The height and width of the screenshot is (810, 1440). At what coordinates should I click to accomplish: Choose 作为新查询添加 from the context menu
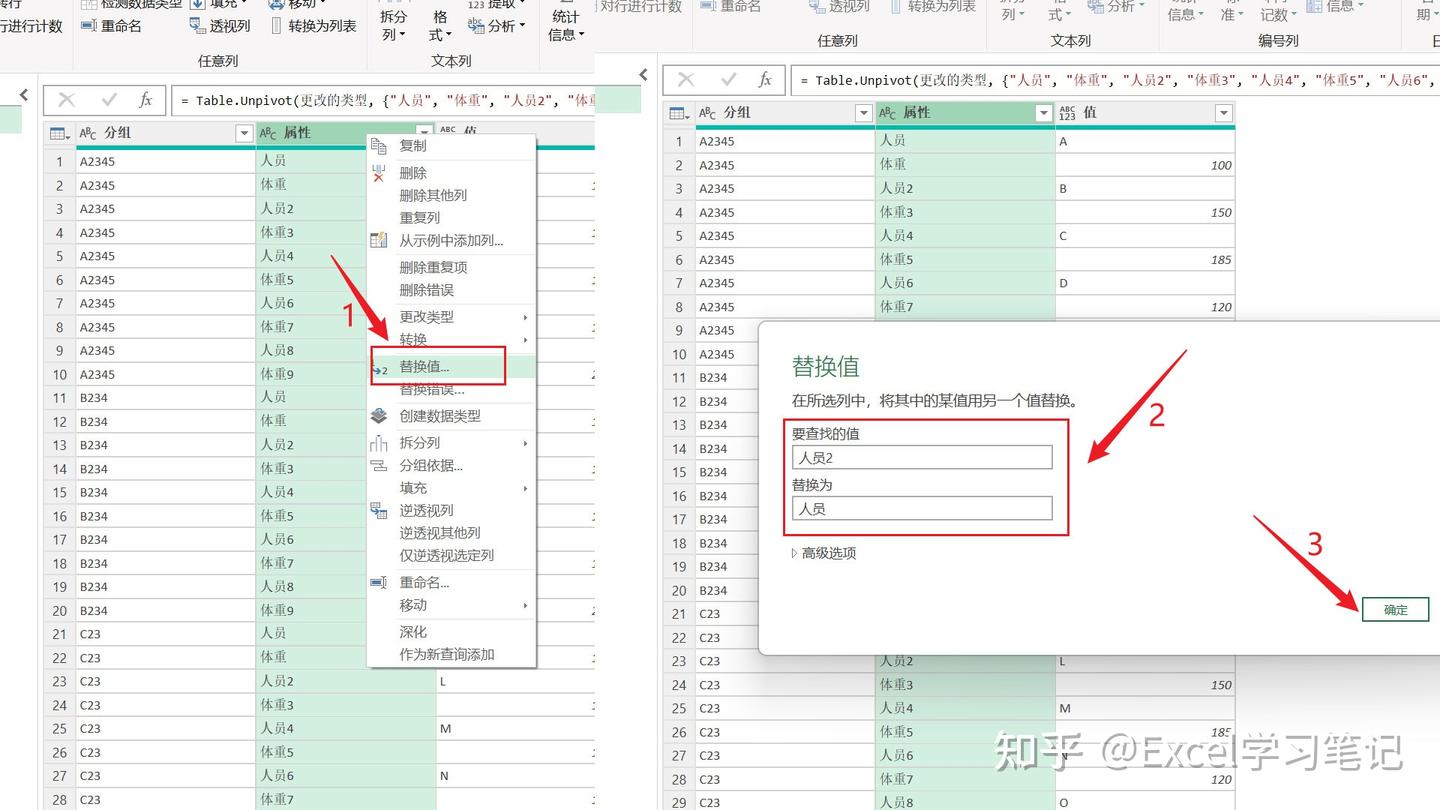click(x=447, y=654)
